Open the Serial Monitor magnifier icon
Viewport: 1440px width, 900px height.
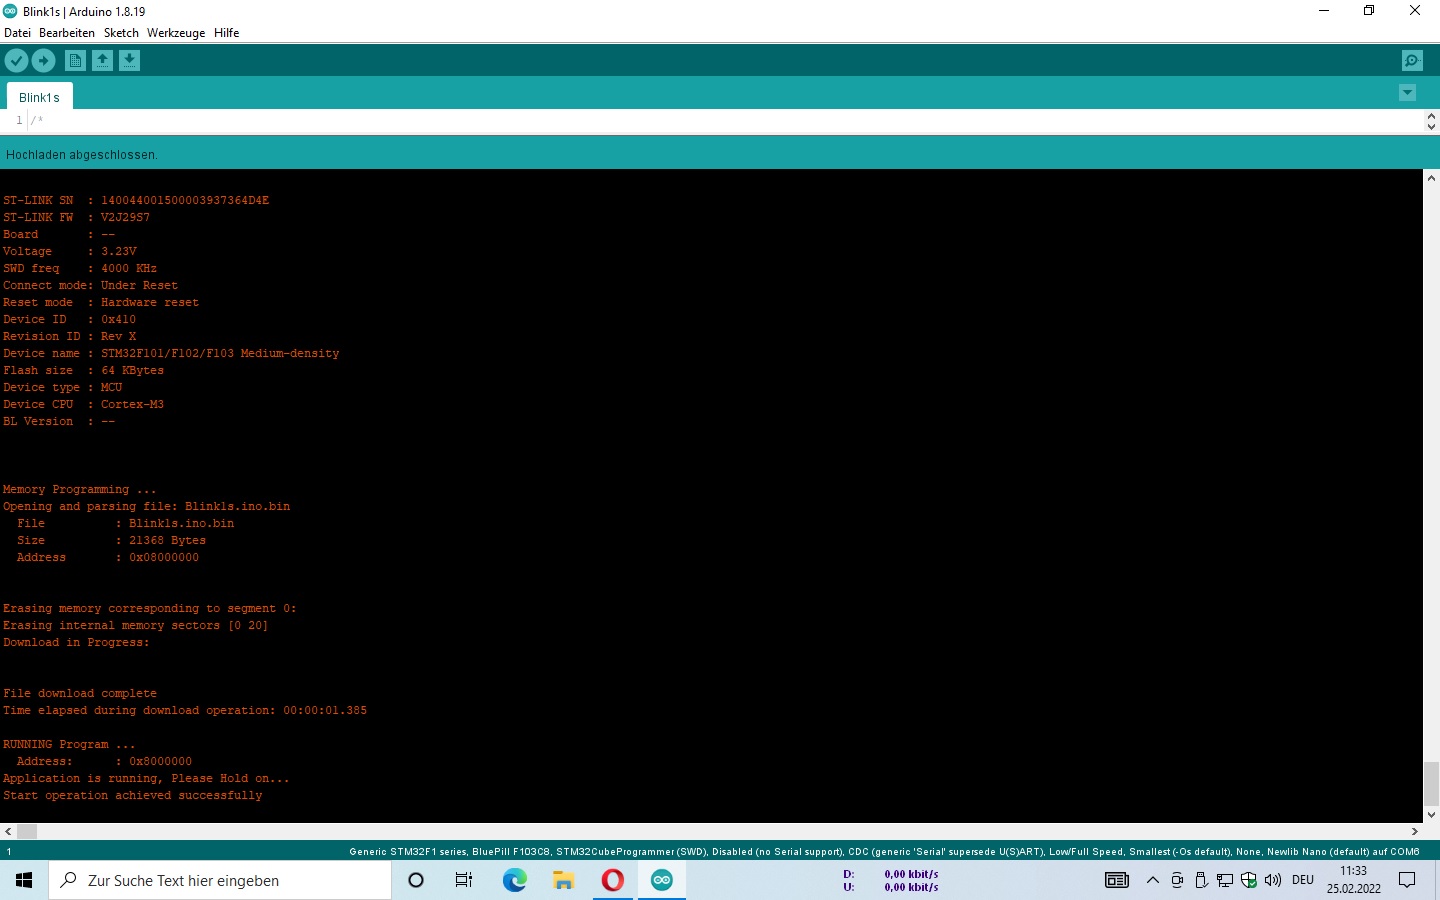point(1412,61)
